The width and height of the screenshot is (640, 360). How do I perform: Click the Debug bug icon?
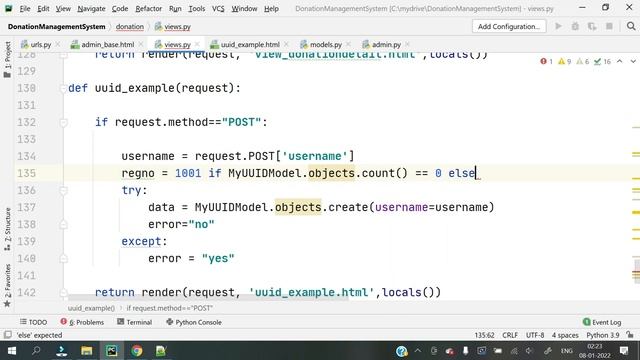tap(575, 27)
